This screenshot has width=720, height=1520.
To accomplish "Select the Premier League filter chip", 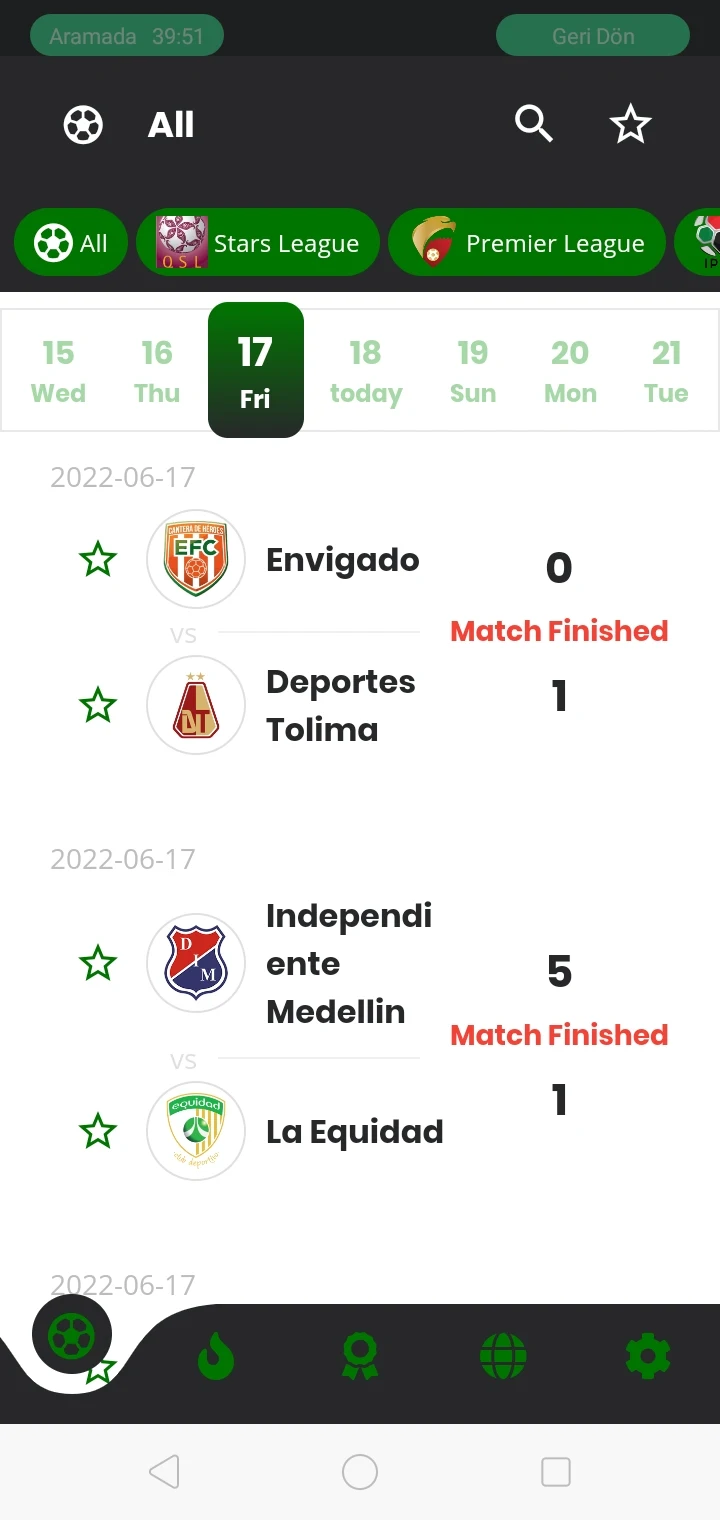I will pos(527,243).
